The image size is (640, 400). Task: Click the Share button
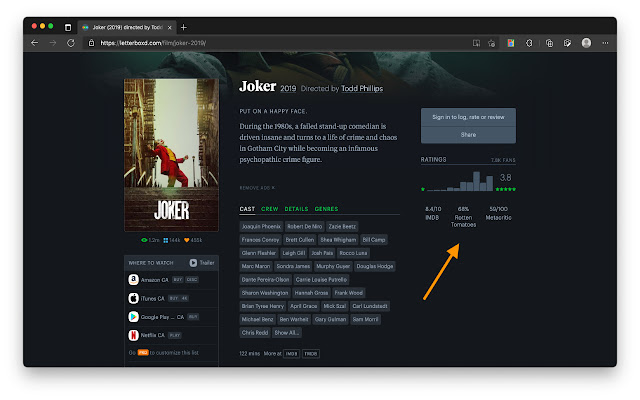(x=468, y=135)
